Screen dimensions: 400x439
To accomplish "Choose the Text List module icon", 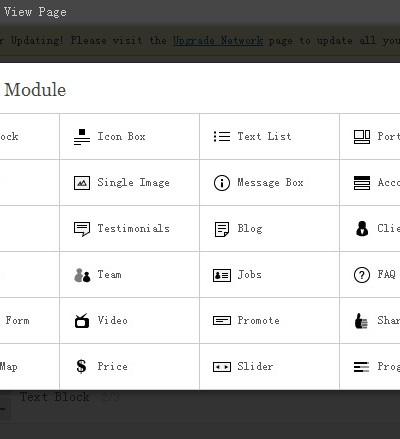I will click(222, 136).
